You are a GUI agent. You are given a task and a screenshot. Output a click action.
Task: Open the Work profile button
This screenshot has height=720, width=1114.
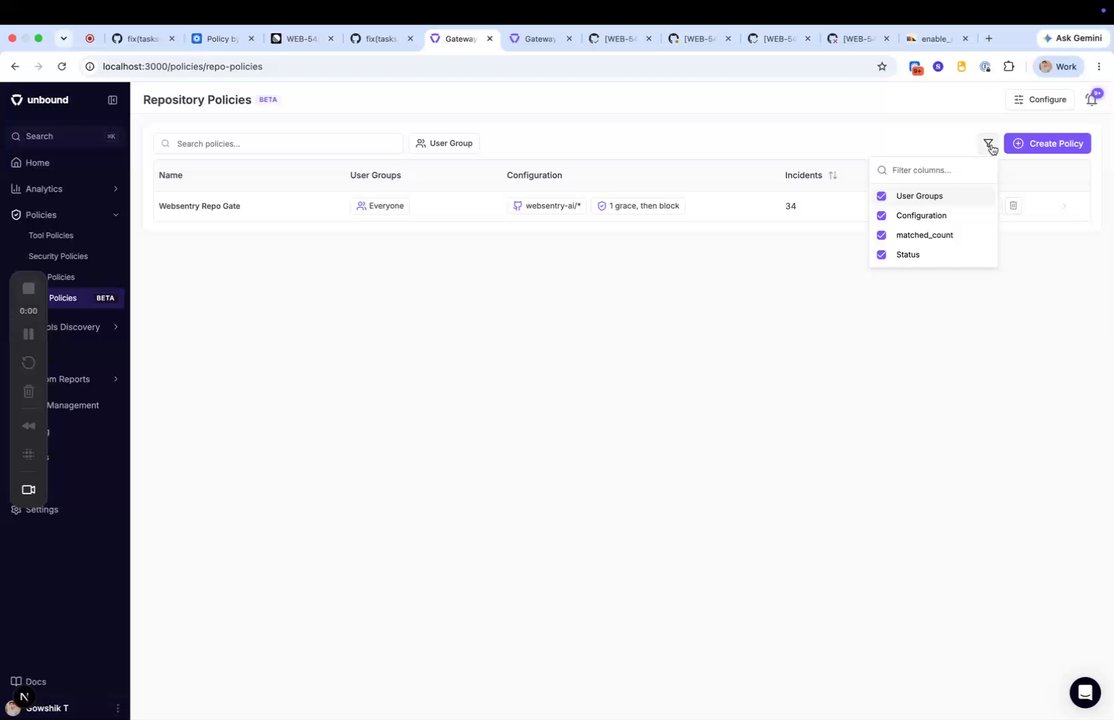click(1058, 67)
